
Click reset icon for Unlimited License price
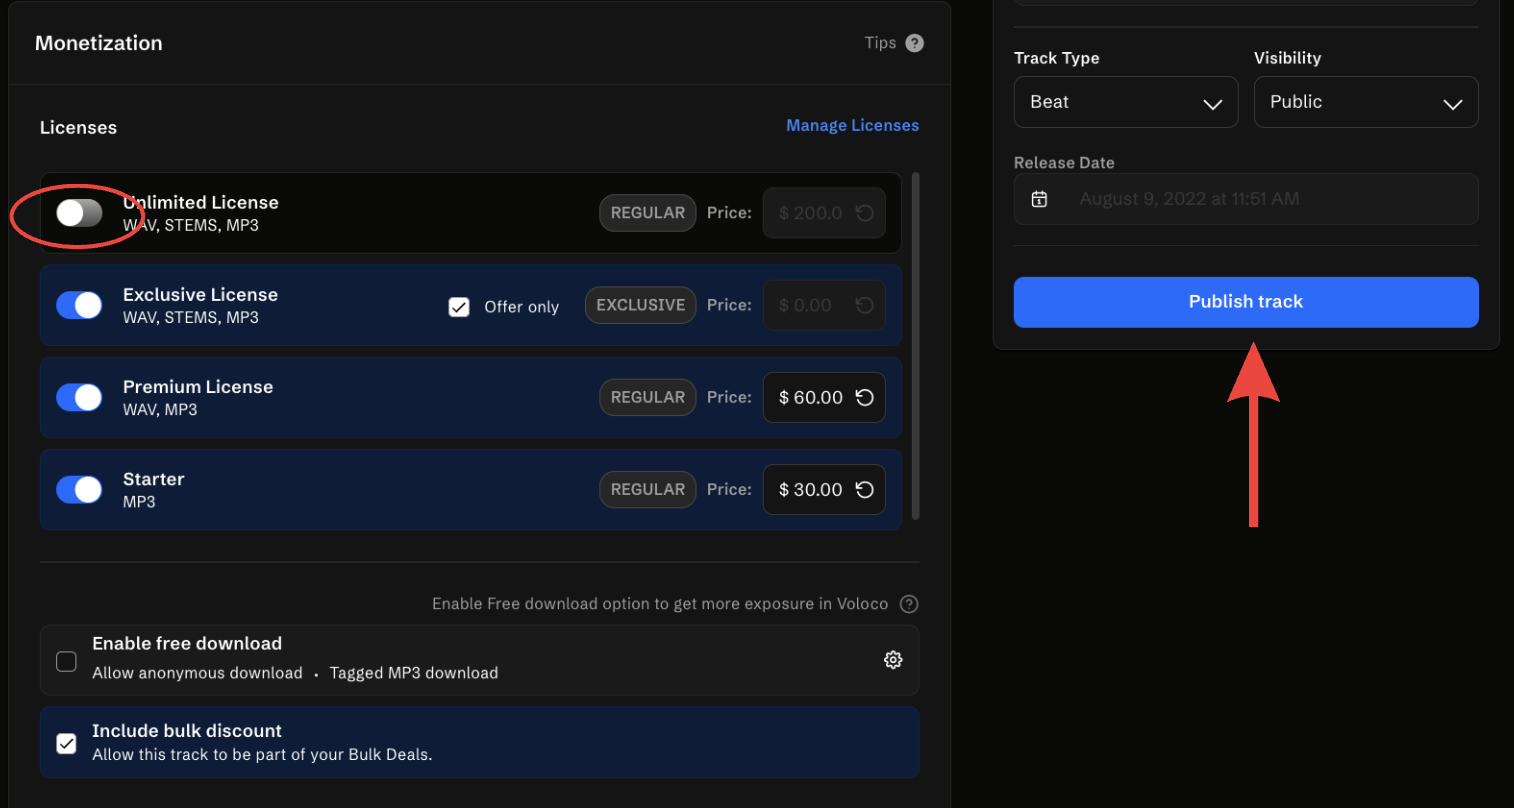click(865, 214)
